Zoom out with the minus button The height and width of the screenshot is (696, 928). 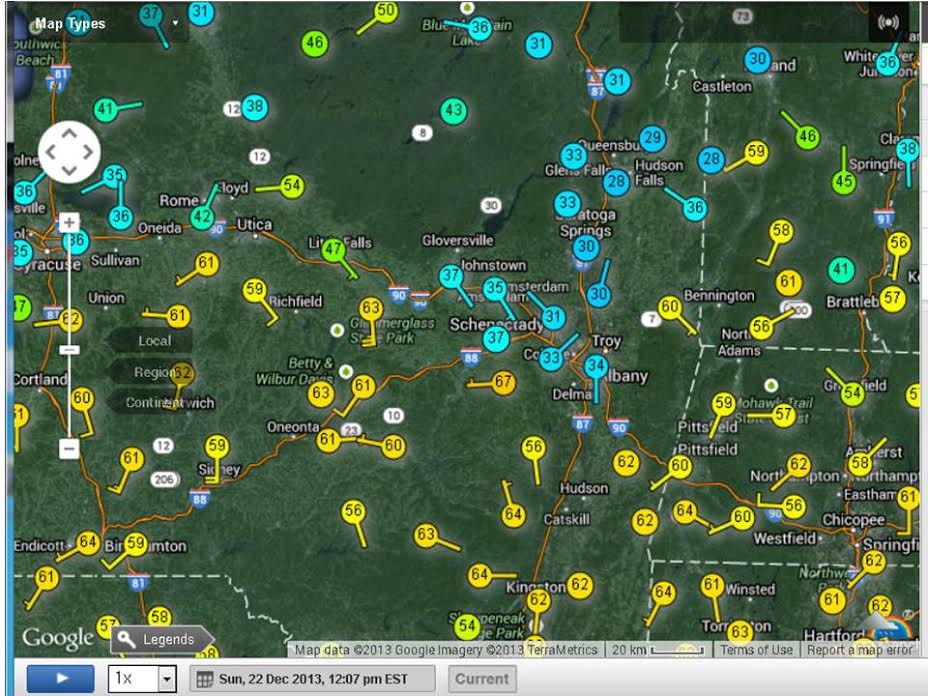pyautogui.click(x=69, y=449)
